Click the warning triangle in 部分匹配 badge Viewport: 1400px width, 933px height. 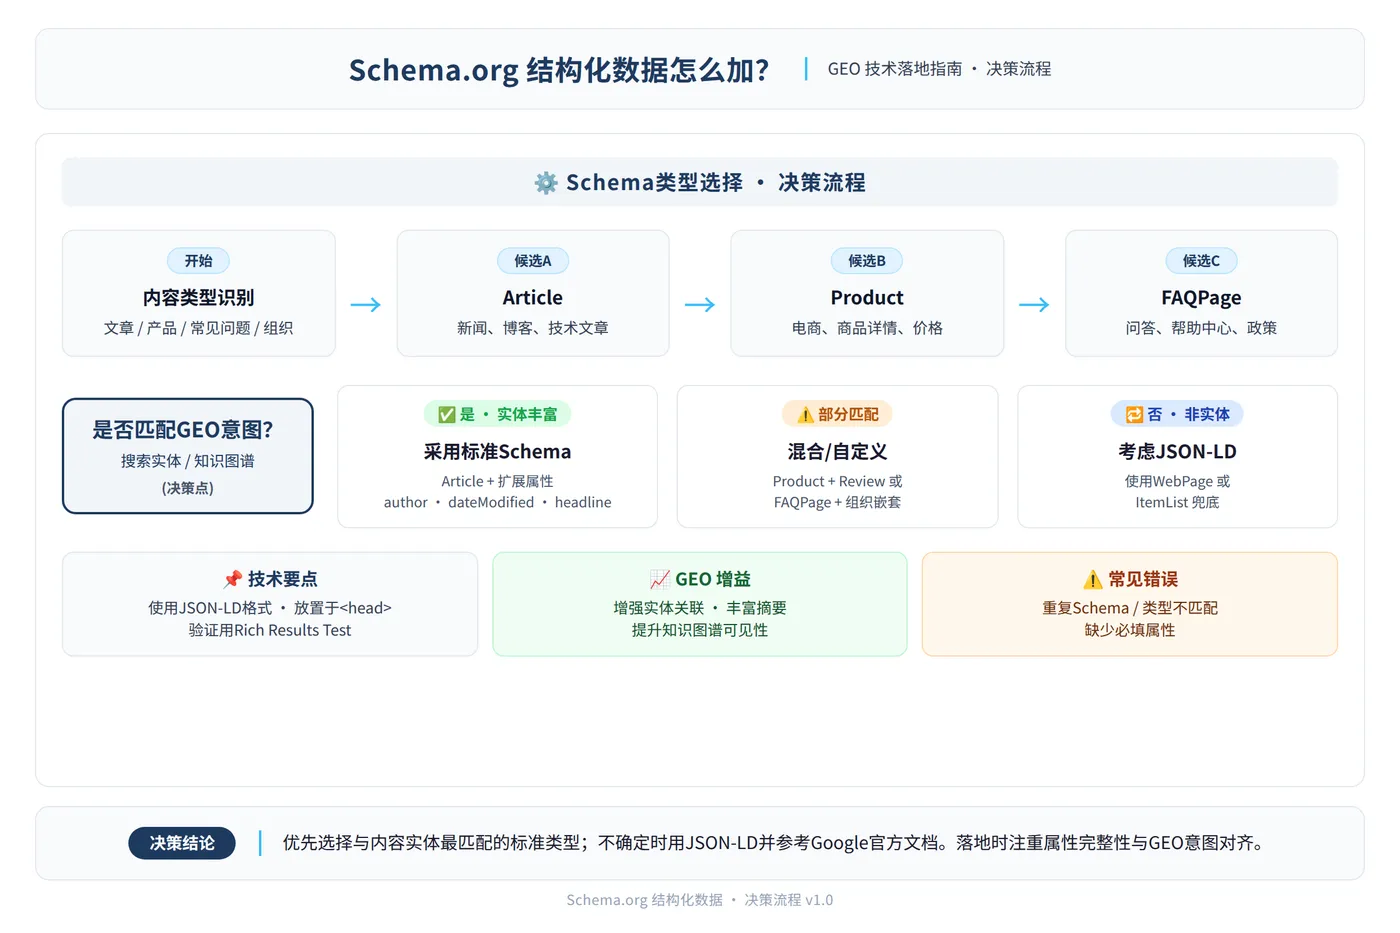[x=805, y=414]
